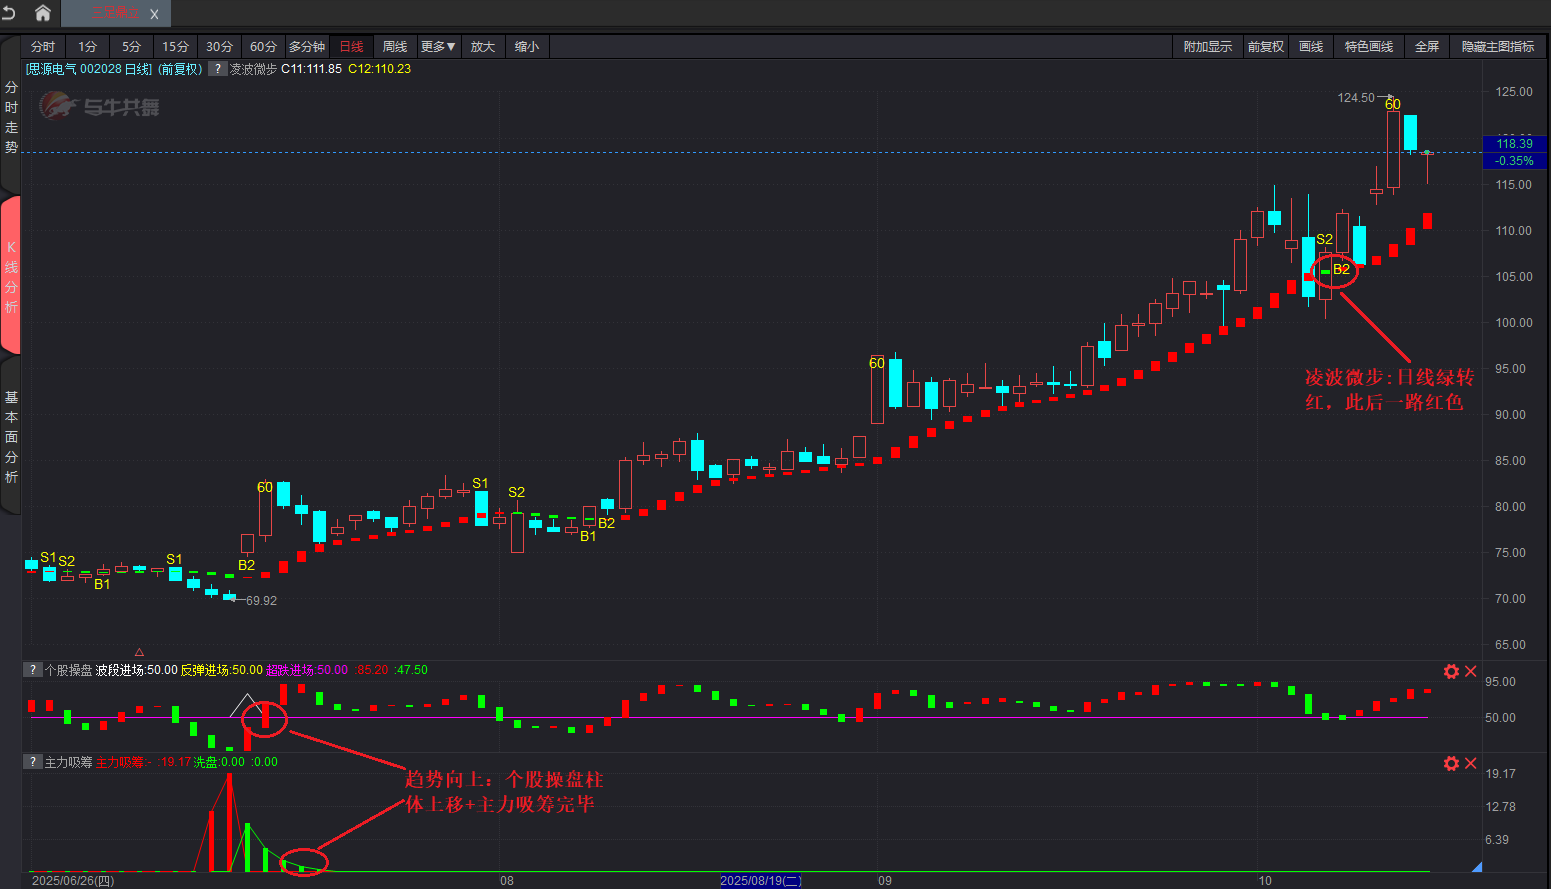This screenshot has height=889, width=1551.
Task: Close the 三足鼎立 tab with X
Action: [x=154, y=14]
